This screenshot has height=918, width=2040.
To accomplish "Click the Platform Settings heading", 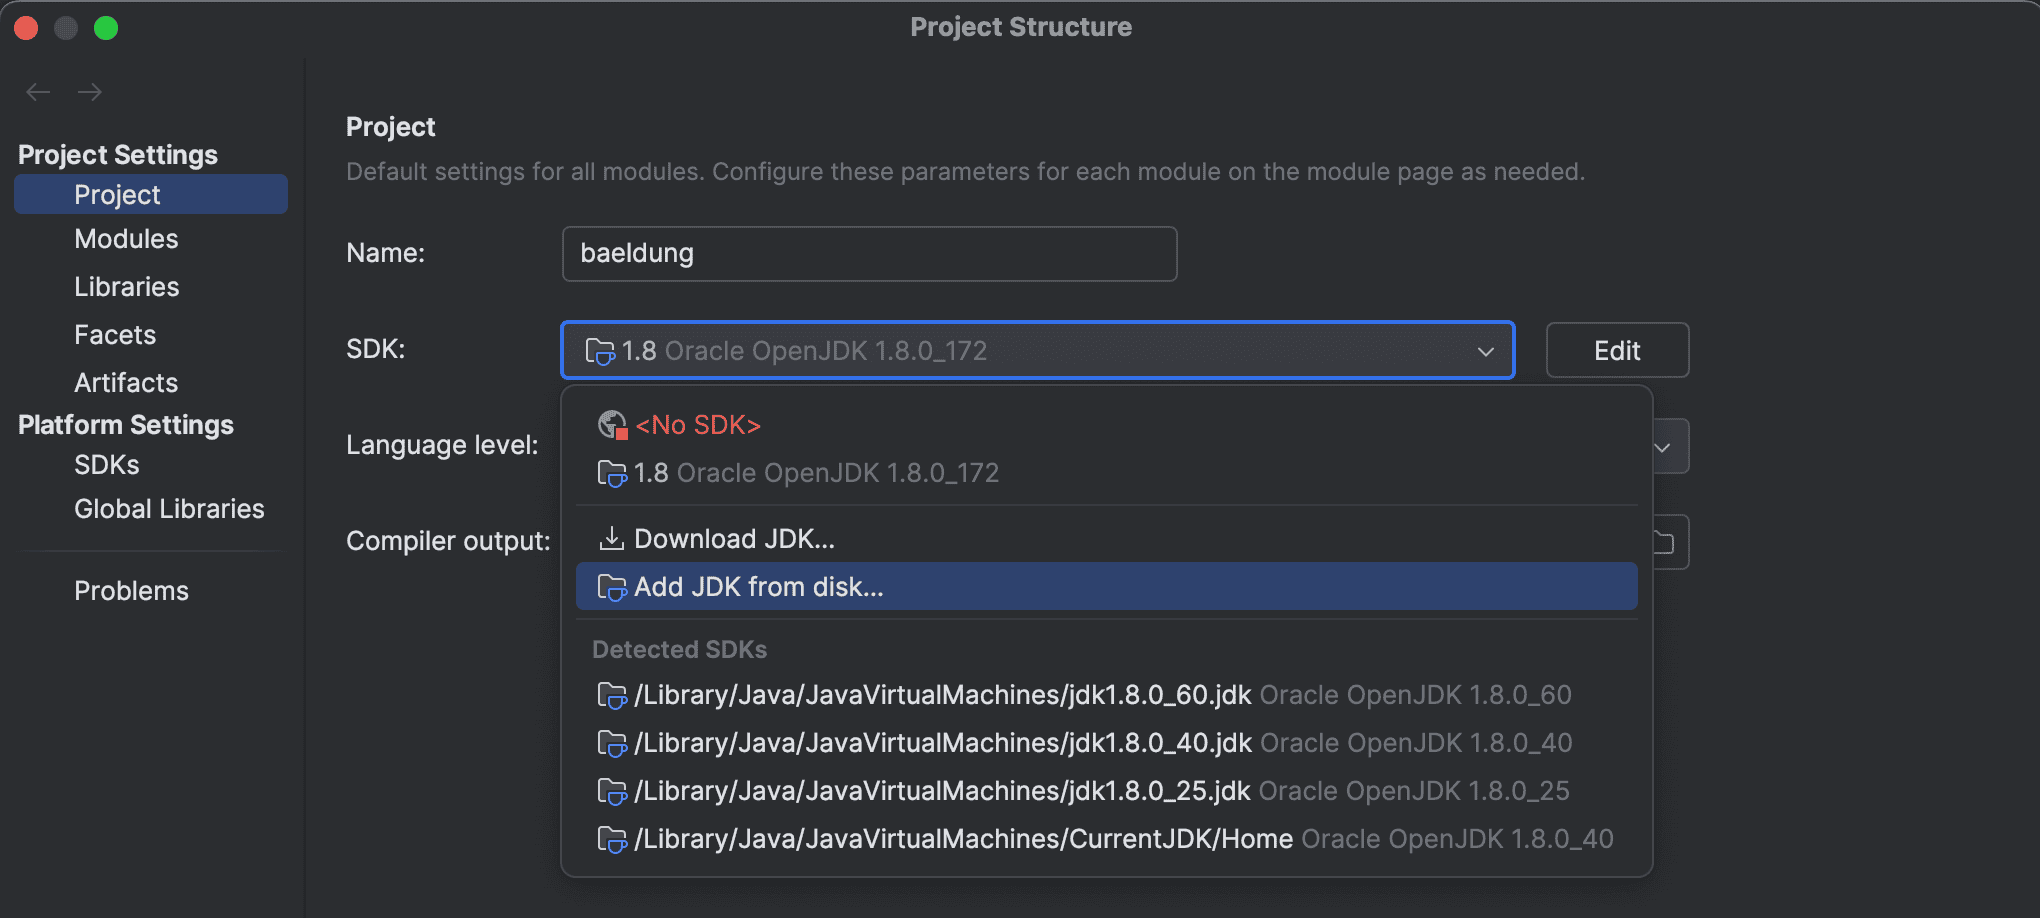I will pos(126,425).
